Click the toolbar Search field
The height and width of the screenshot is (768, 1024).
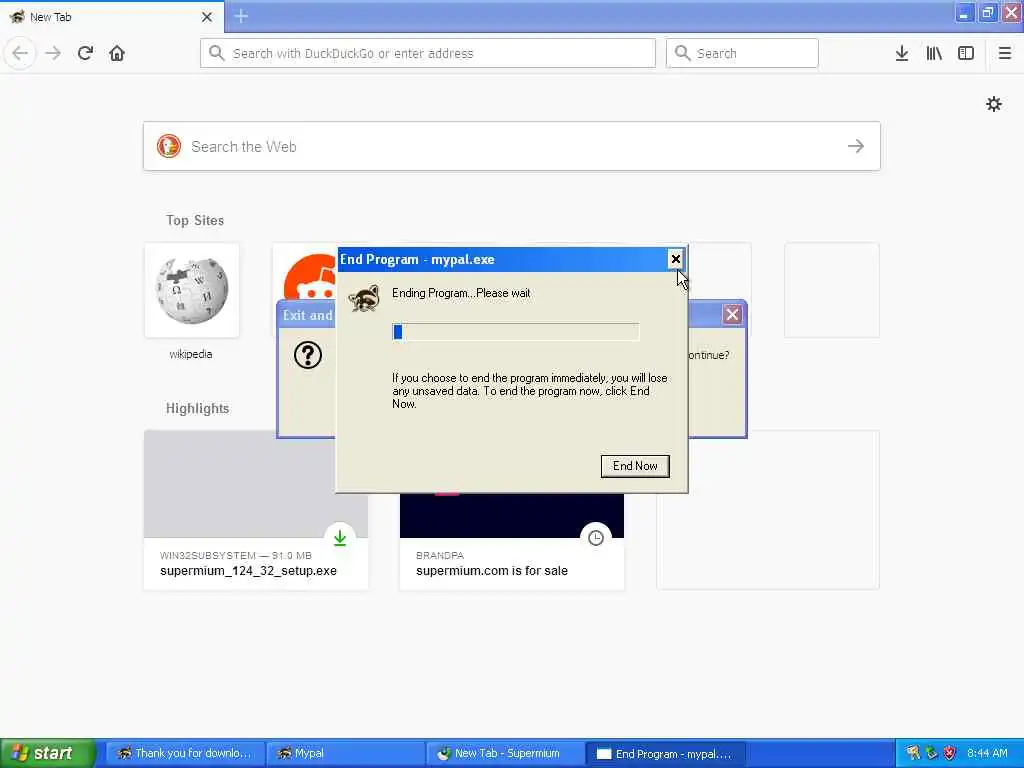[x=742, y=53]
